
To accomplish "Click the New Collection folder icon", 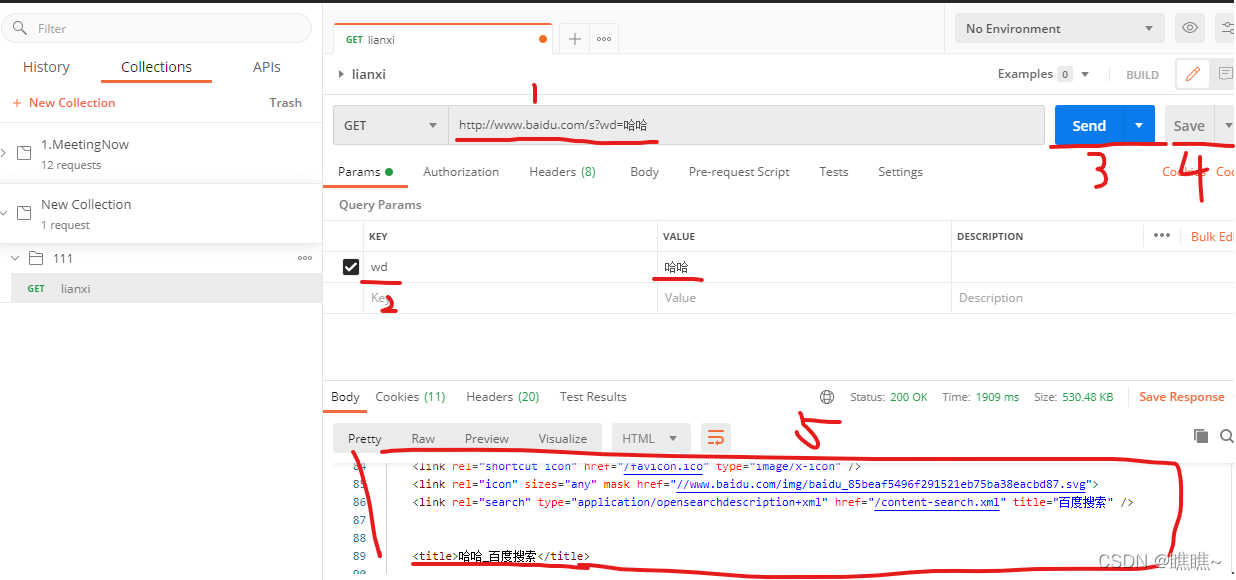I will 24,213.
